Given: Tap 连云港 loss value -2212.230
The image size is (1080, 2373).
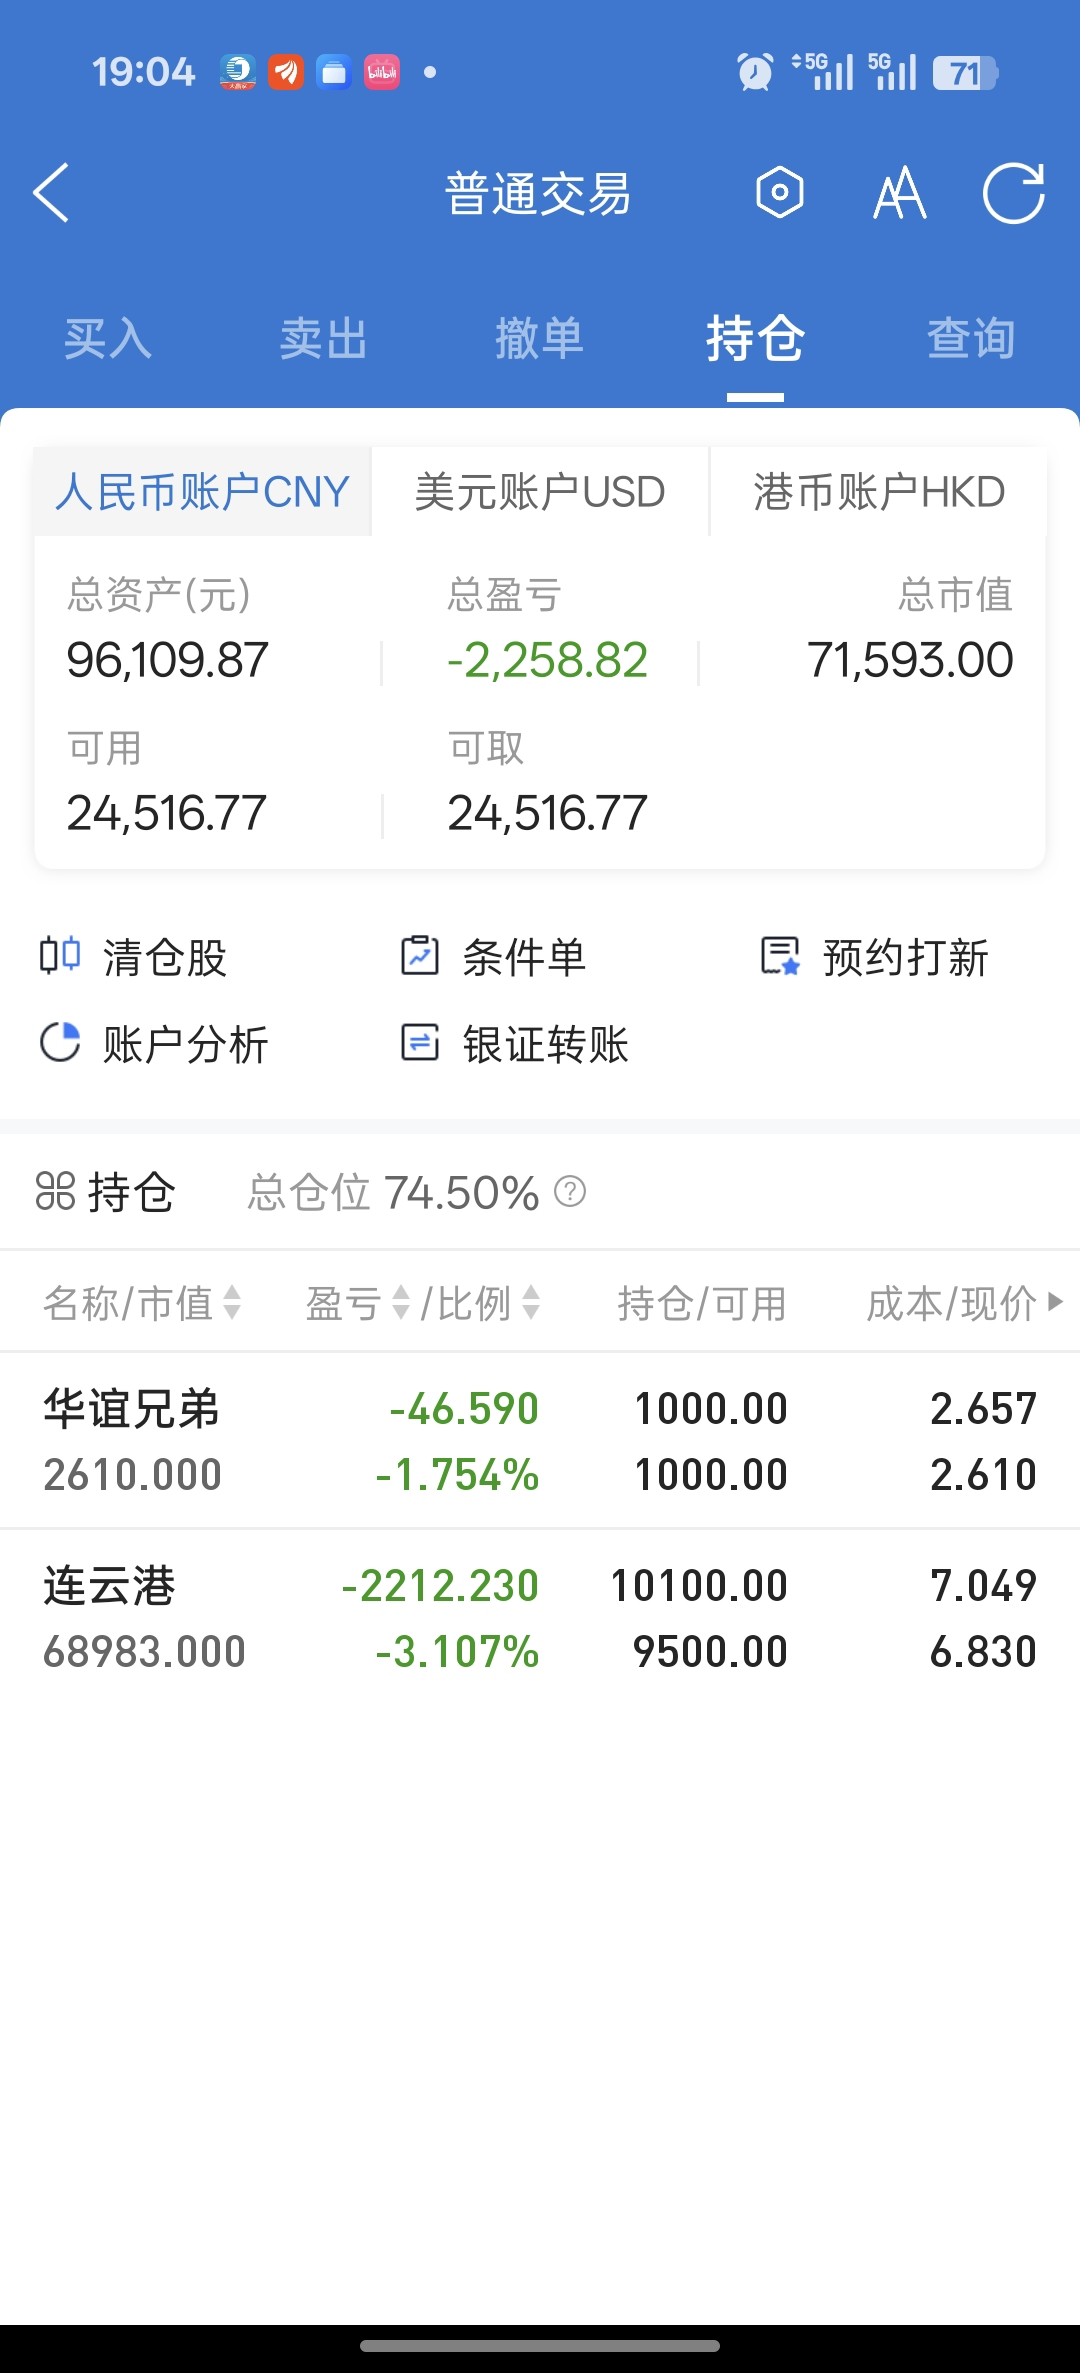Looking at the screenshot, I should click(x=440, y=1585).
